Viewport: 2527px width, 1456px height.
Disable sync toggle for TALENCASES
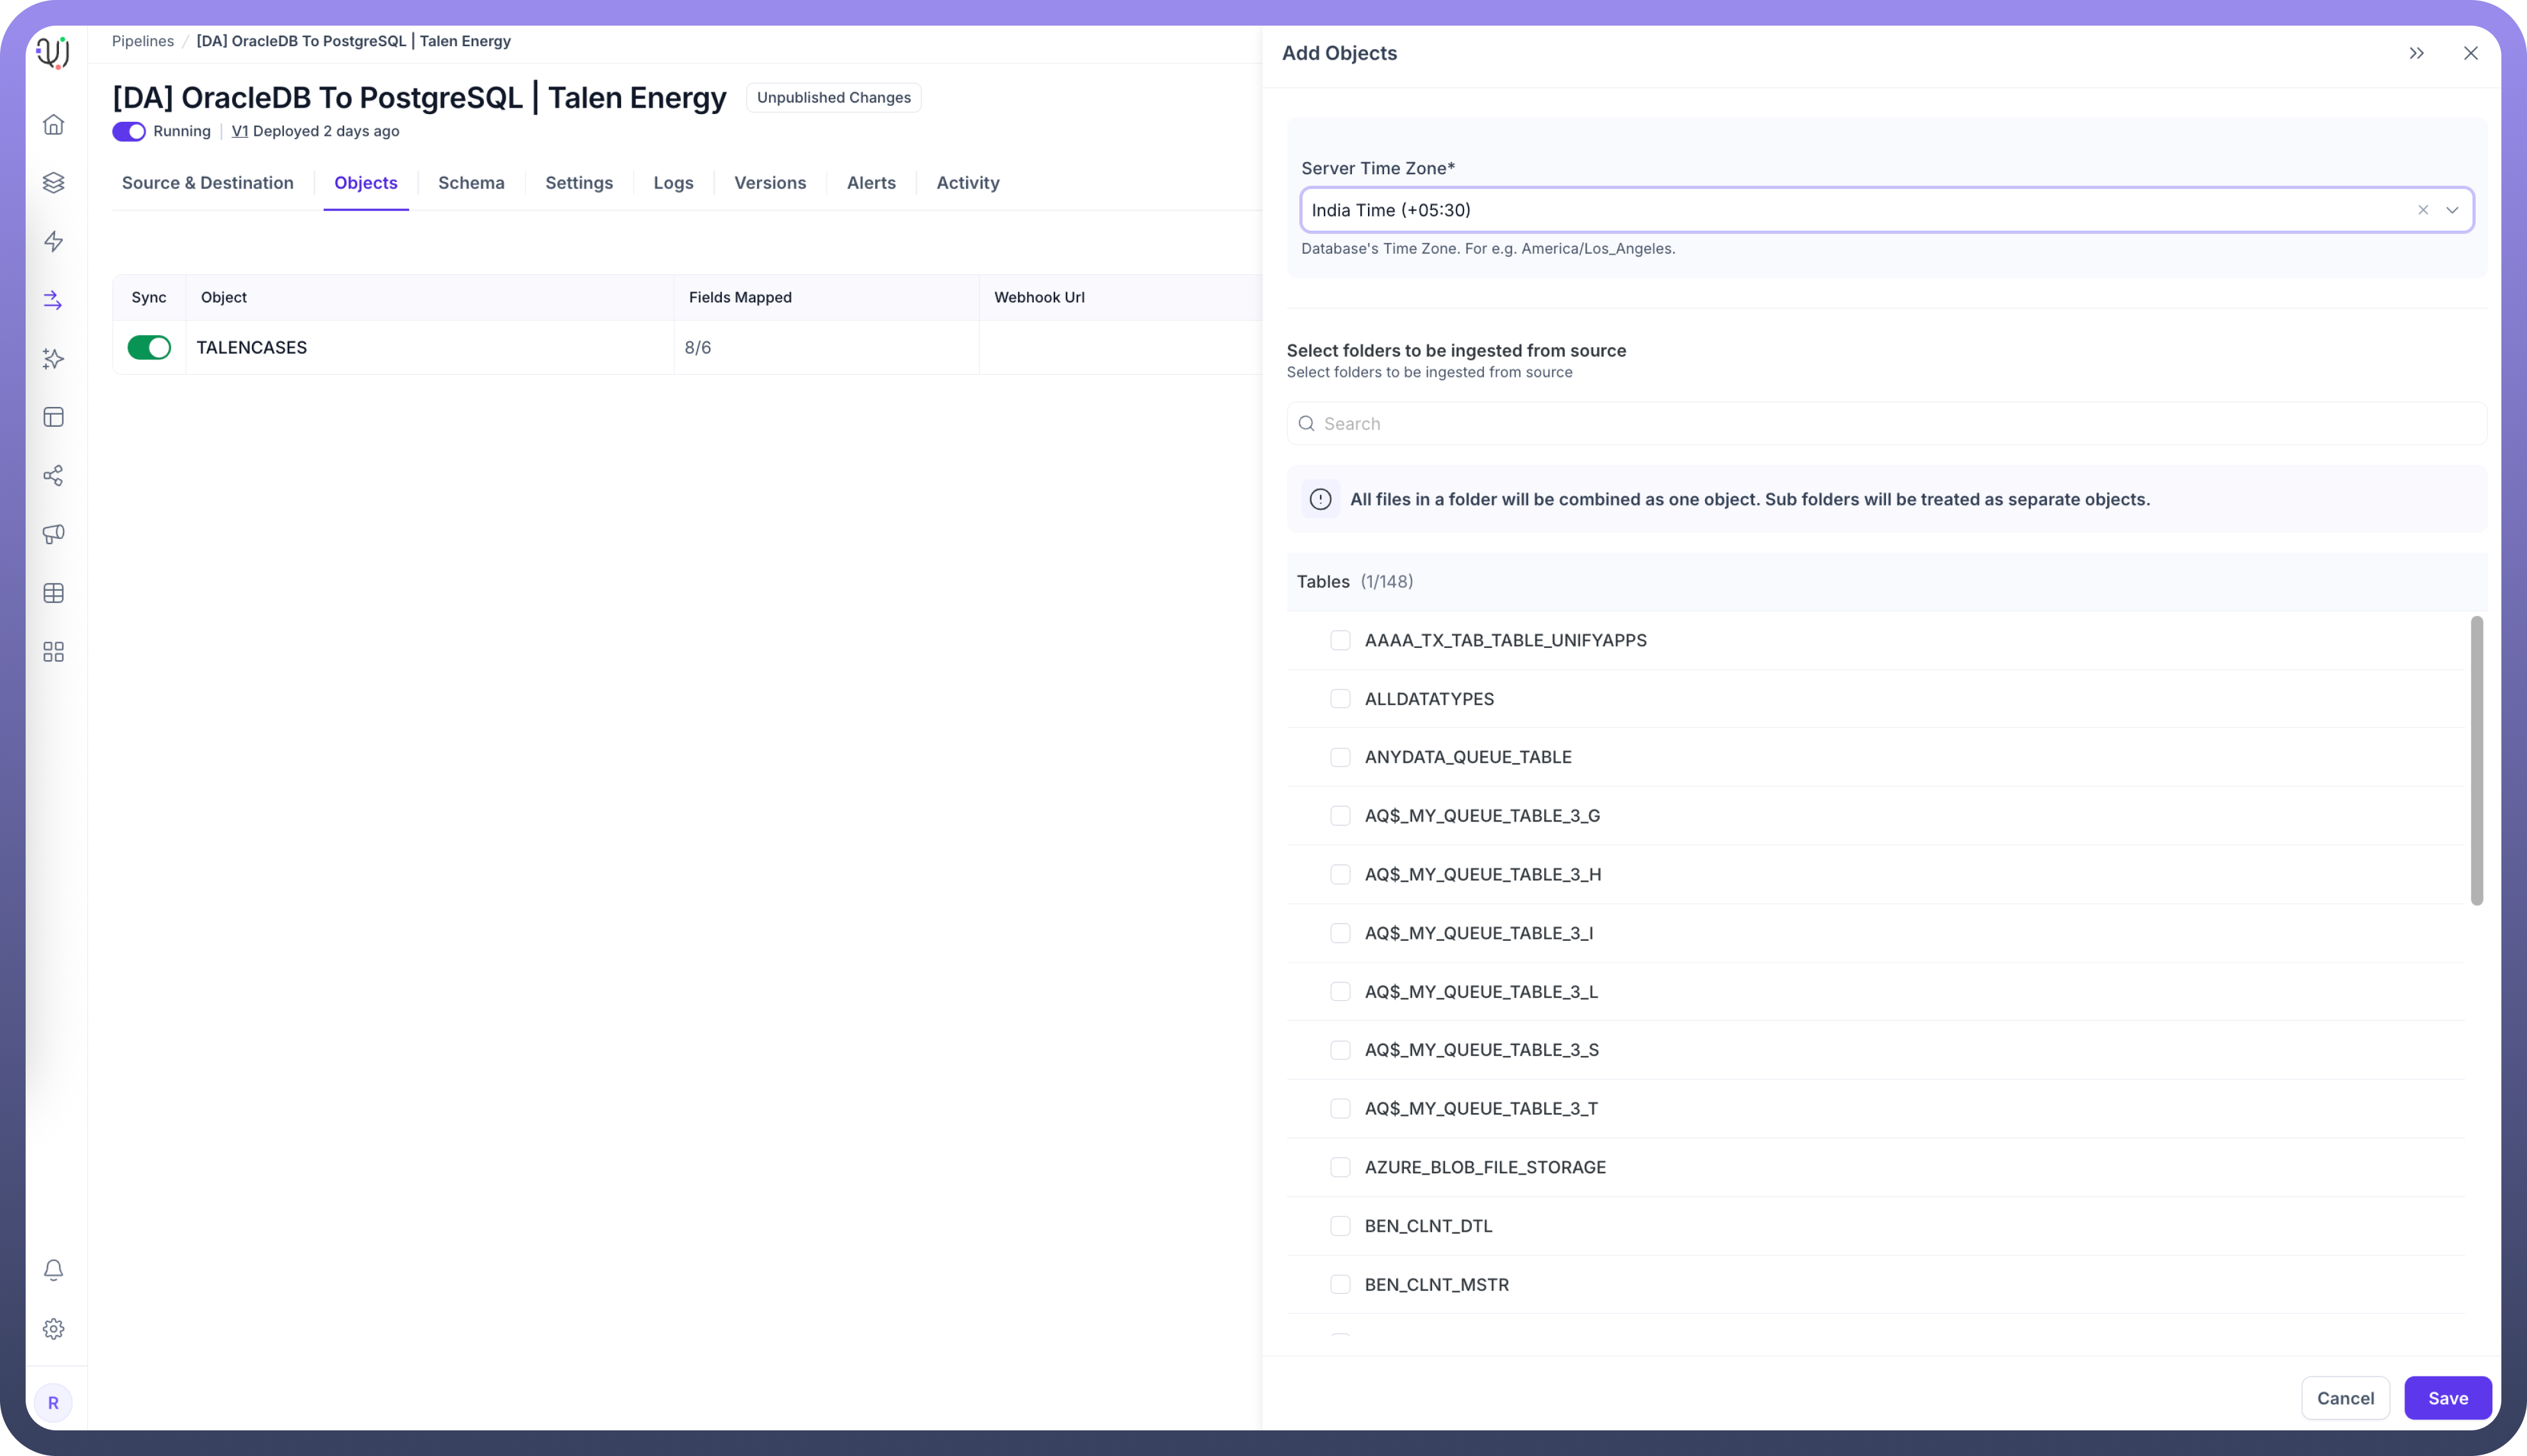tap(149, 348)
